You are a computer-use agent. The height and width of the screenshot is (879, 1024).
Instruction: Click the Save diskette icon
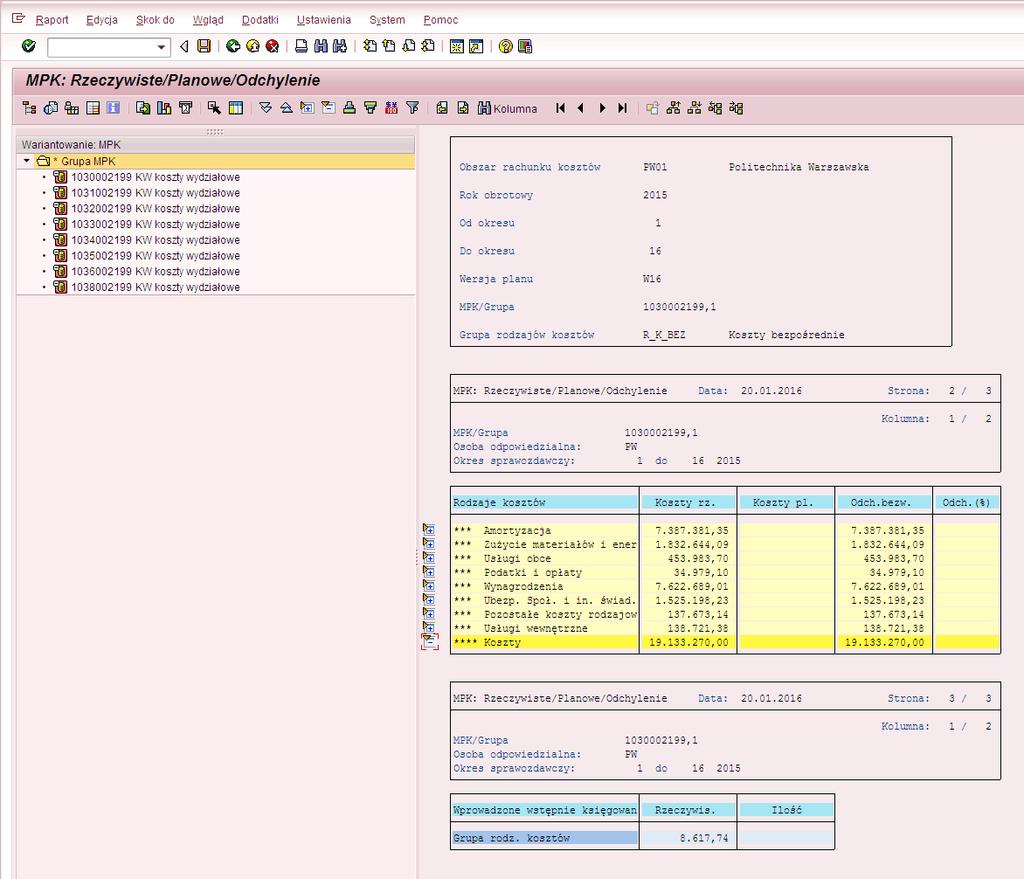point(204,46)
